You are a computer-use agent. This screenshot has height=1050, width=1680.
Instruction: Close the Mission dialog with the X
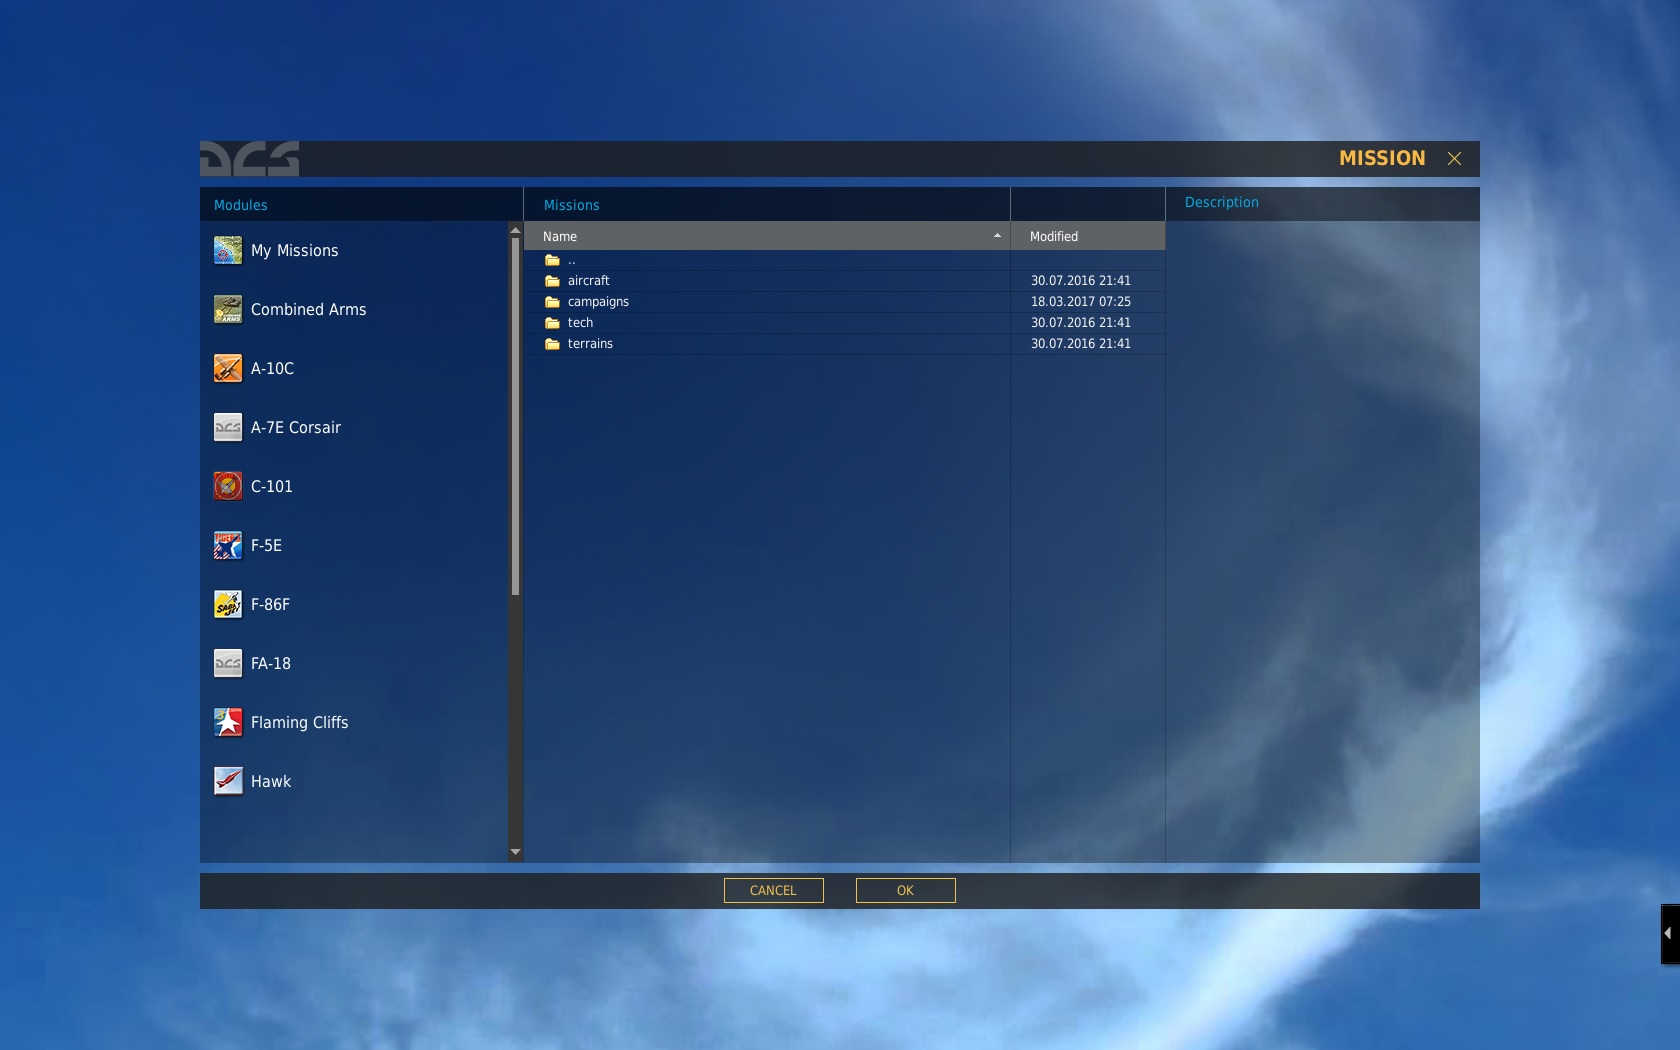1455,158
